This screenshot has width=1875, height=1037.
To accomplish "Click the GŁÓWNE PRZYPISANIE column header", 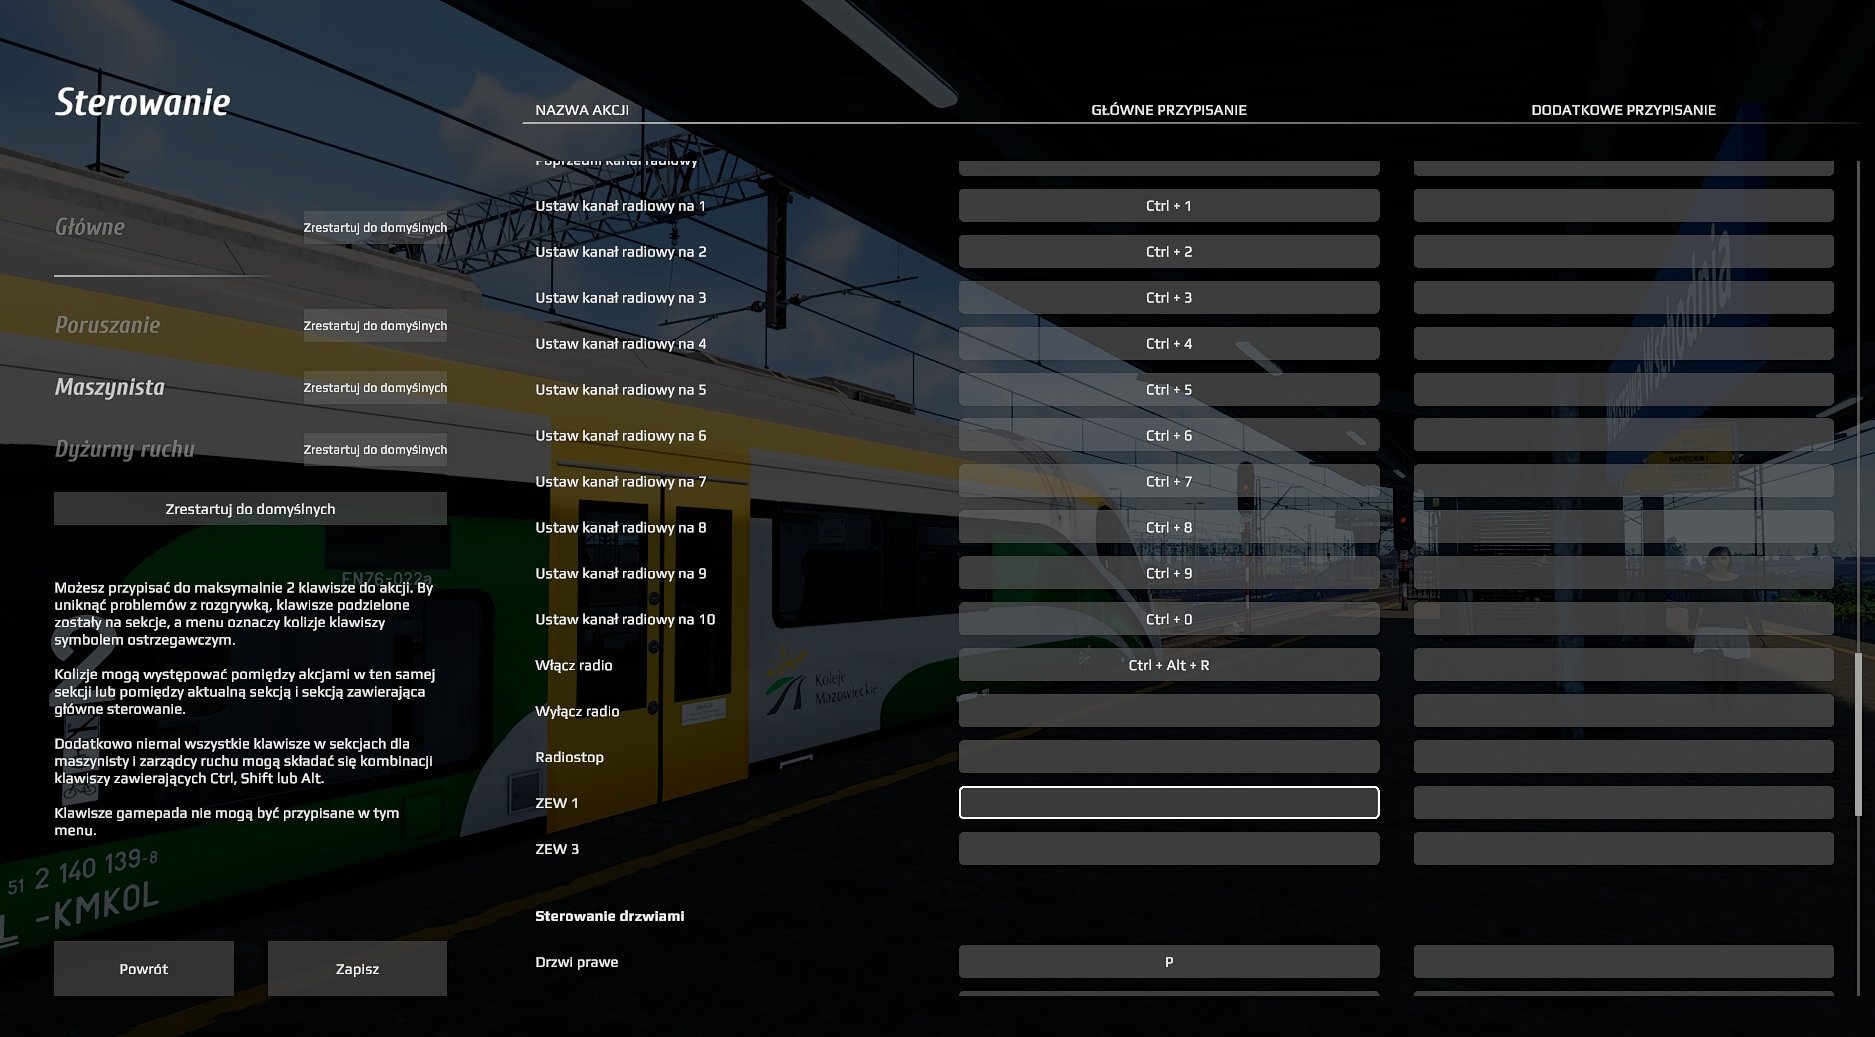I will [x=1169, y=110].
